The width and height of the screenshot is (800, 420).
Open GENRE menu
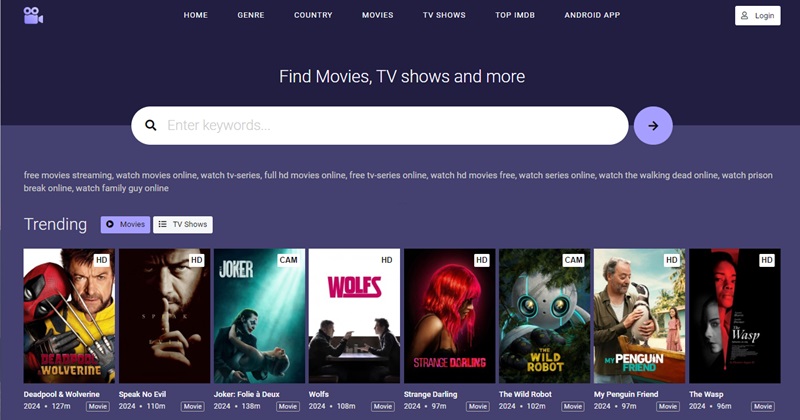[251, 15]
